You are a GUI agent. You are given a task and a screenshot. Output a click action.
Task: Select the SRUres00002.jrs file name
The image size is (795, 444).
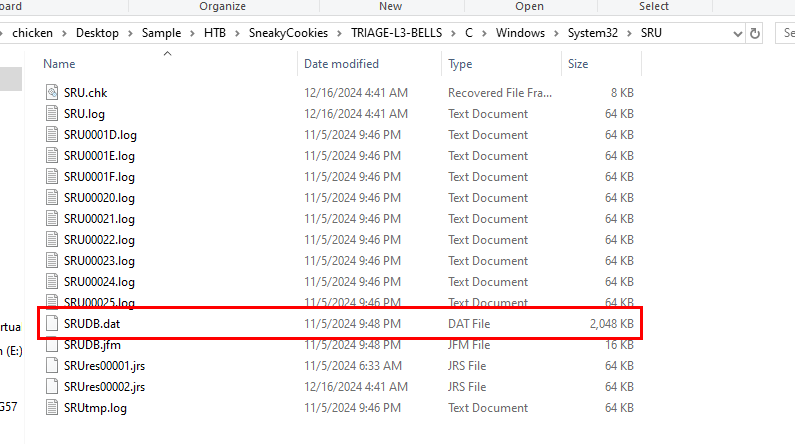pos(104,387)
